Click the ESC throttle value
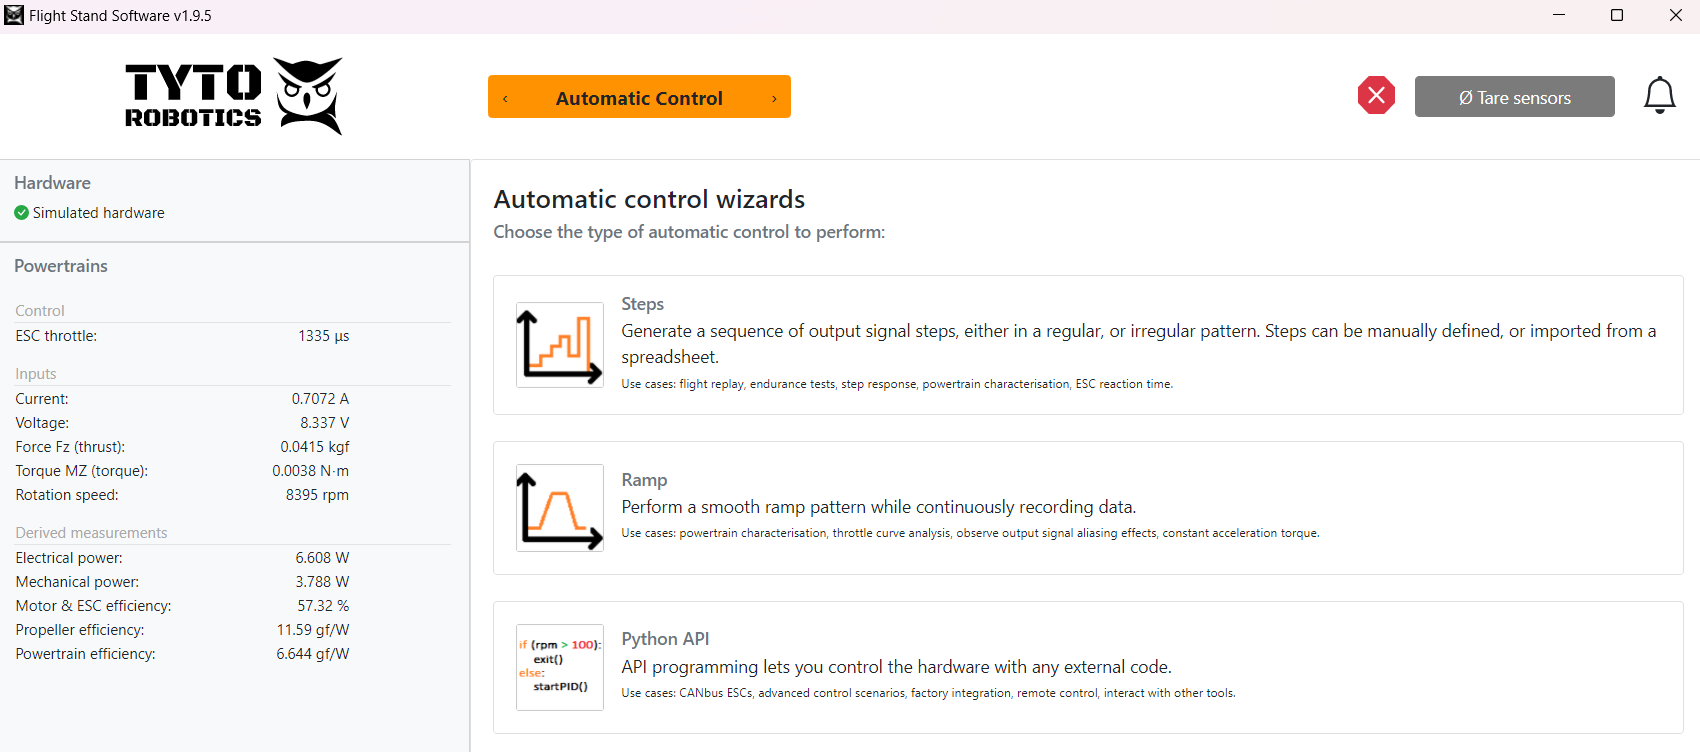The height and width of the screenshot is (752, 1700). [323, 336]
